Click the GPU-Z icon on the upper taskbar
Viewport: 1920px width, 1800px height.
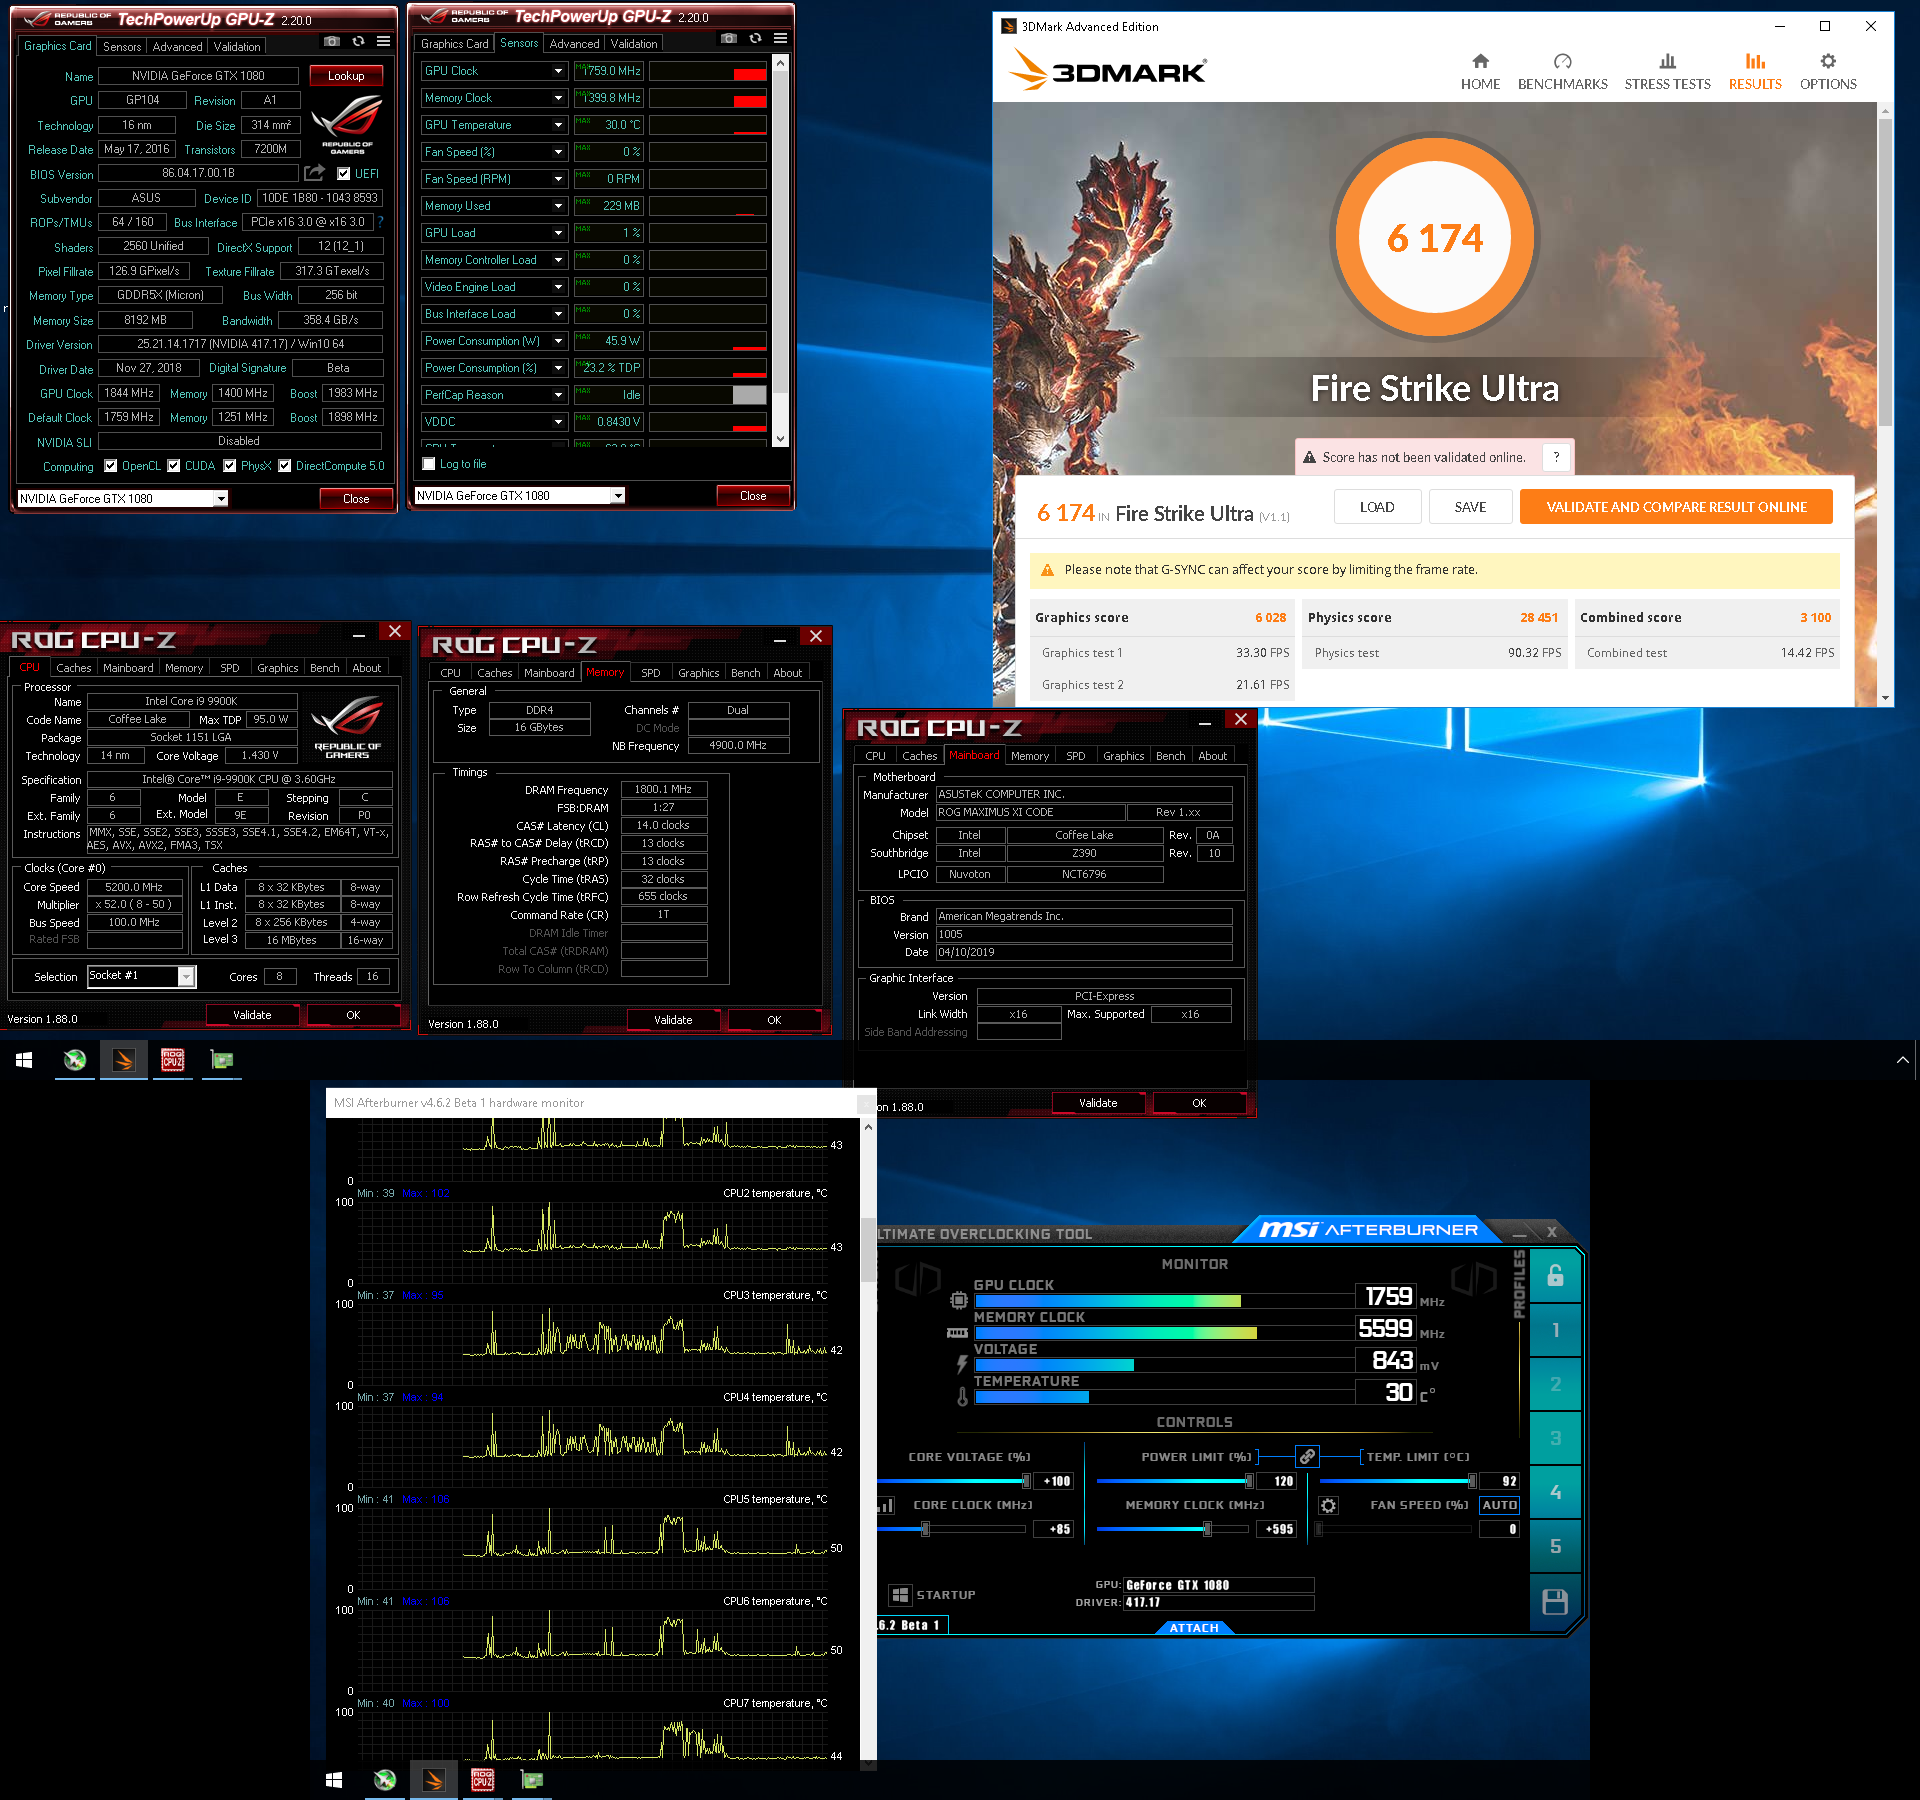click(x=222, y=1060)
